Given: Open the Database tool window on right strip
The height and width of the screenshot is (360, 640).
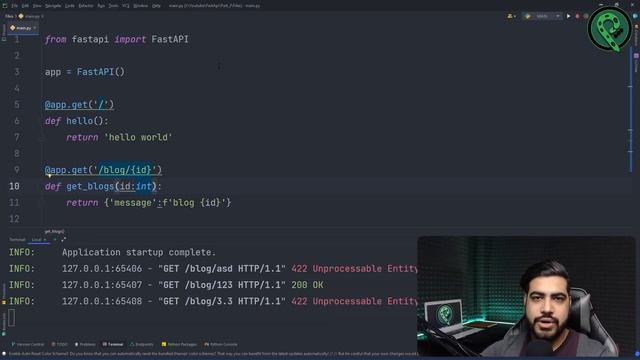Looking at the screenshot, I should point(636,35).
